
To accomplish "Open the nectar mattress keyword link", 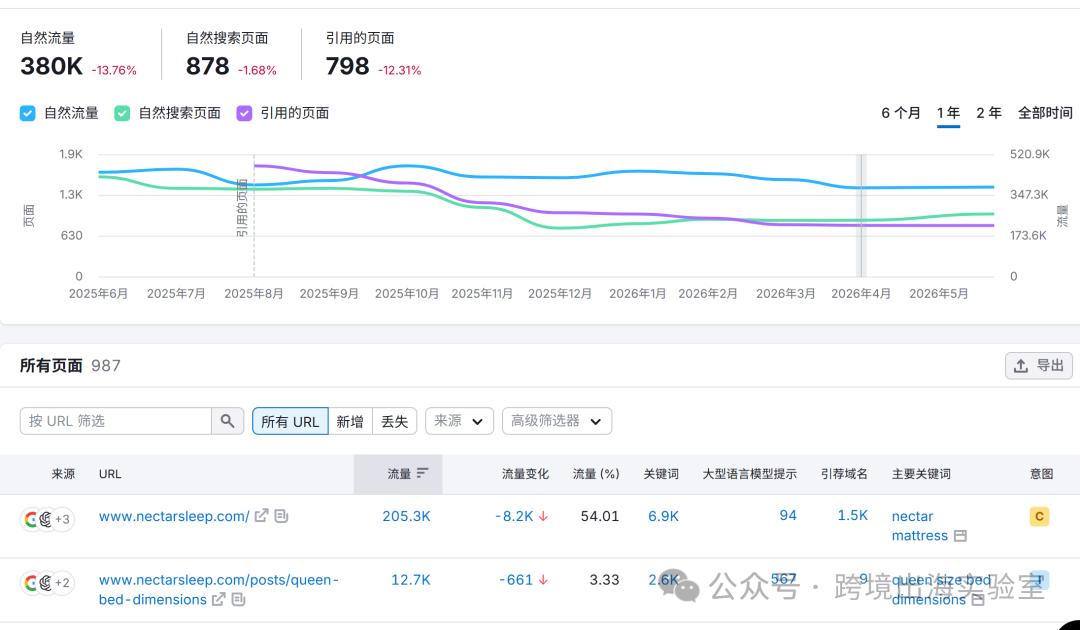I will pyautogui.click(x=920, y=526).
